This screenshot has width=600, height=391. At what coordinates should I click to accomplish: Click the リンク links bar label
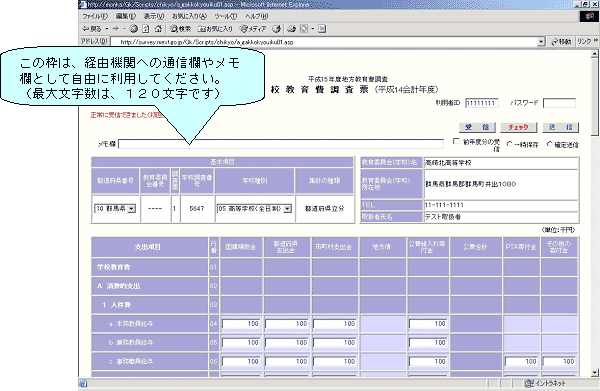coord(584,41)
